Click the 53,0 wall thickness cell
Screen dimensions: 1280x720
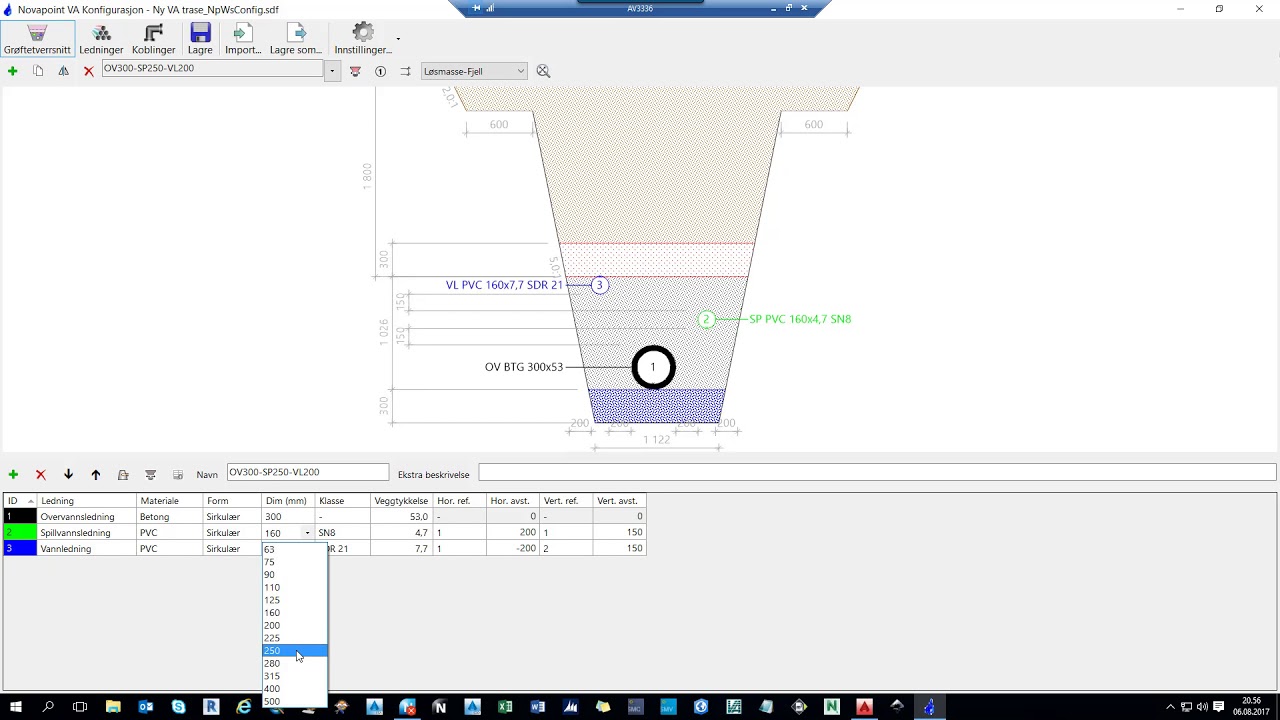tap(401, 517)
